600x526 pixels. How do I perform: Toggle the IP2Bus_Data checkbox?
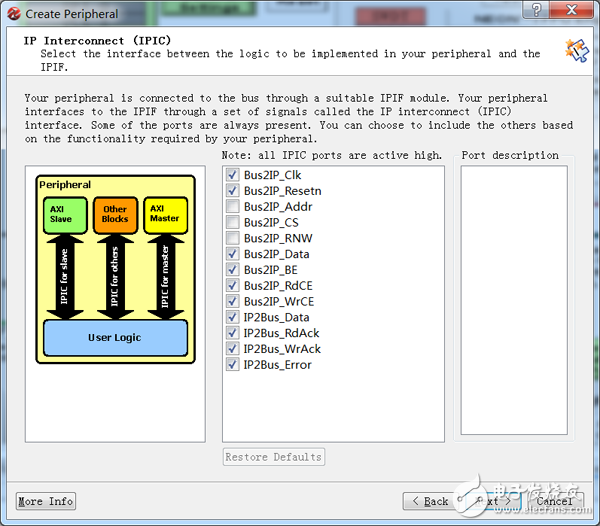click(x=233, y=318)
